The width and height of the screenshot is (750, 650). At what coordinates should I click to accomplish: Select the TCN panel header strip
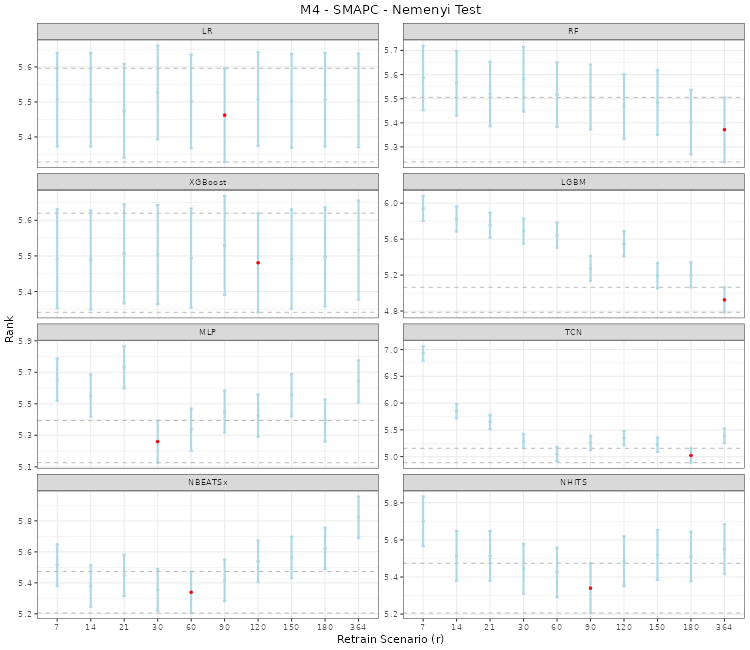(x=574, y=332)
